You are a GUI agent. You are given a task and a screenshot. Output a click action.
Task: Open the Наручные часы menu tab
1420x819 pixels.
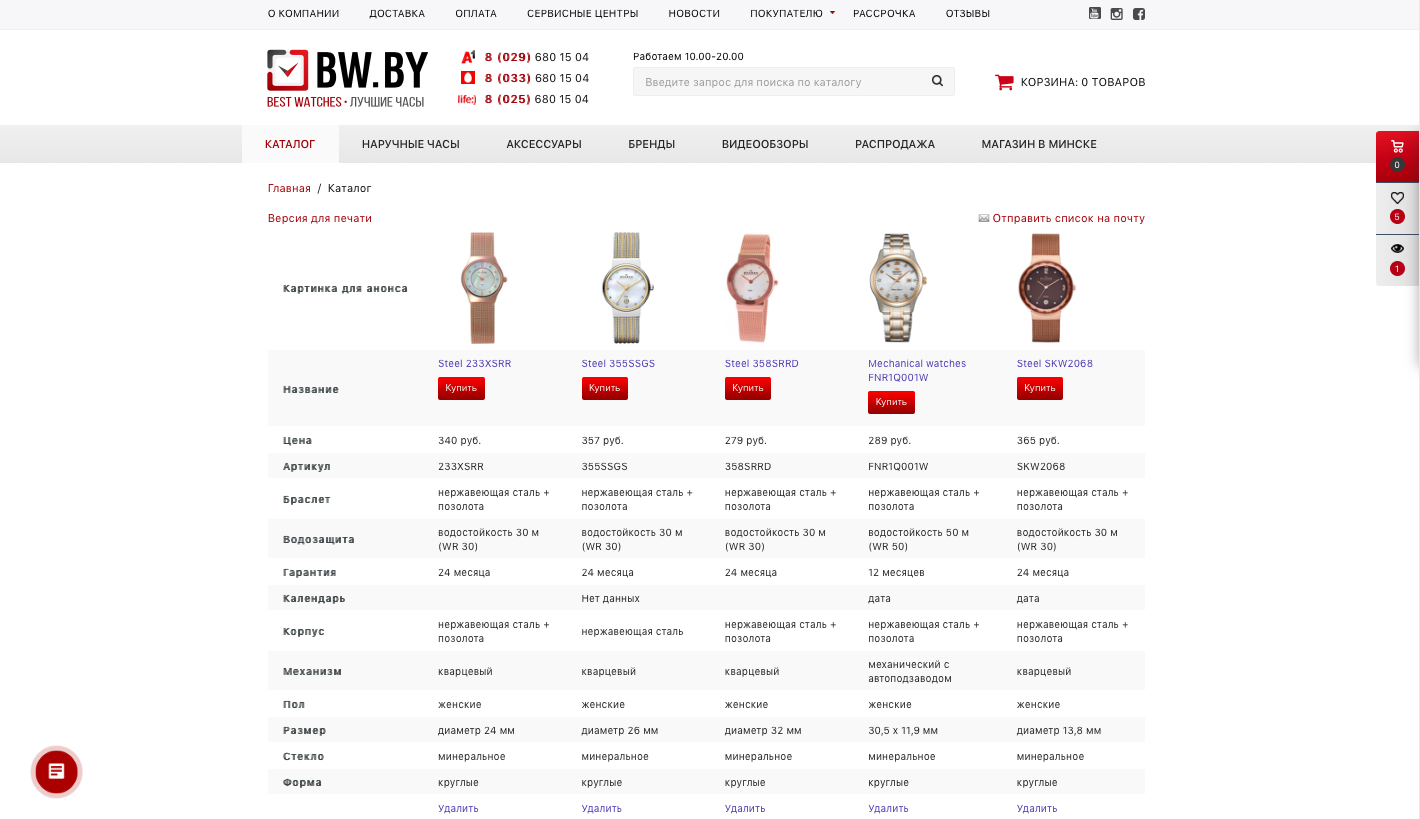[x=411, y=144]
